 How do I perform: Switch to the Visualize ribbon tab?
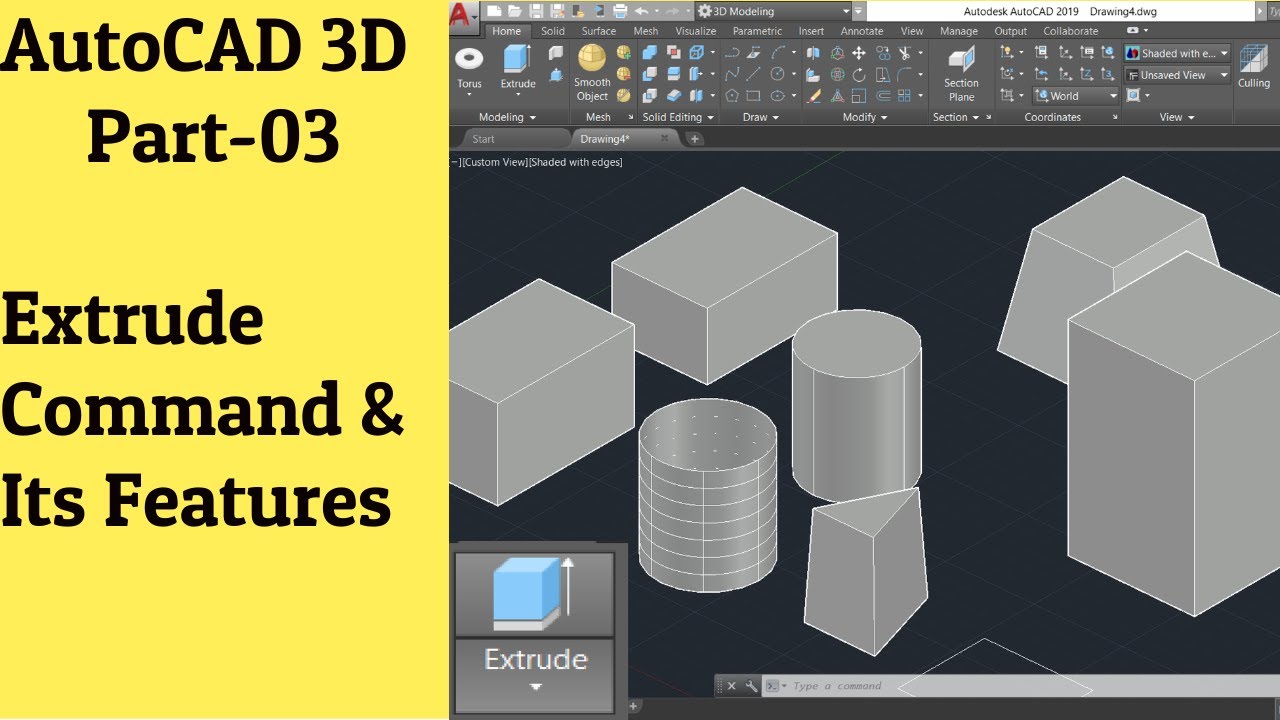tap(696, 31)
